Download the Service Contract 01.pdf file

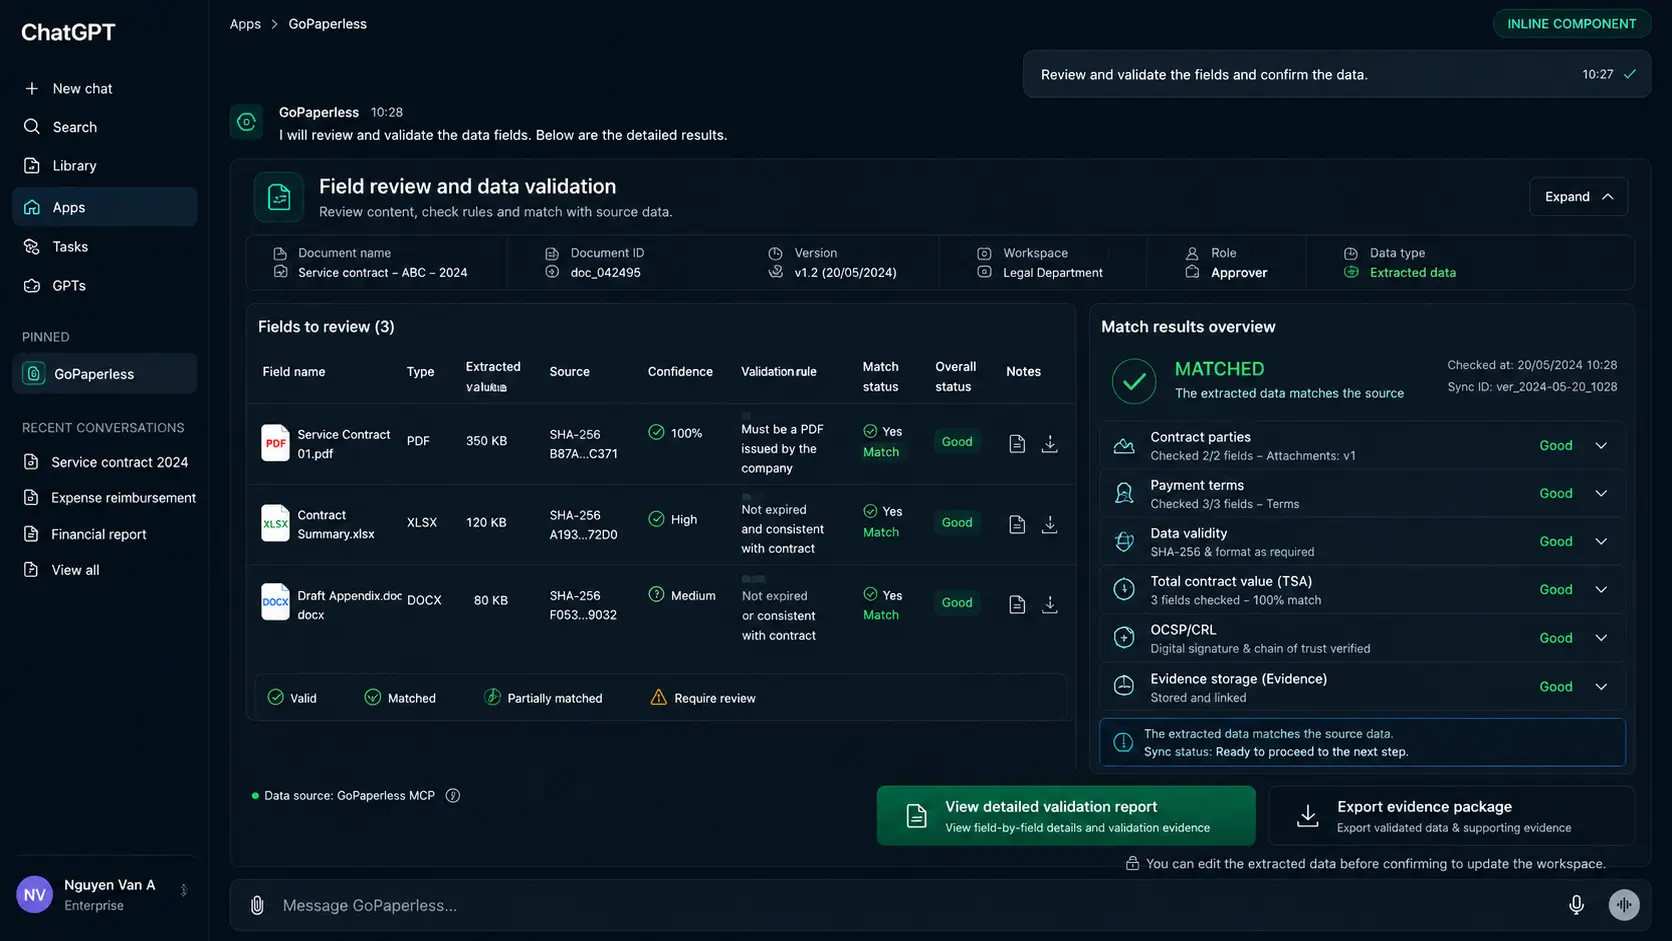(1049, 443)
